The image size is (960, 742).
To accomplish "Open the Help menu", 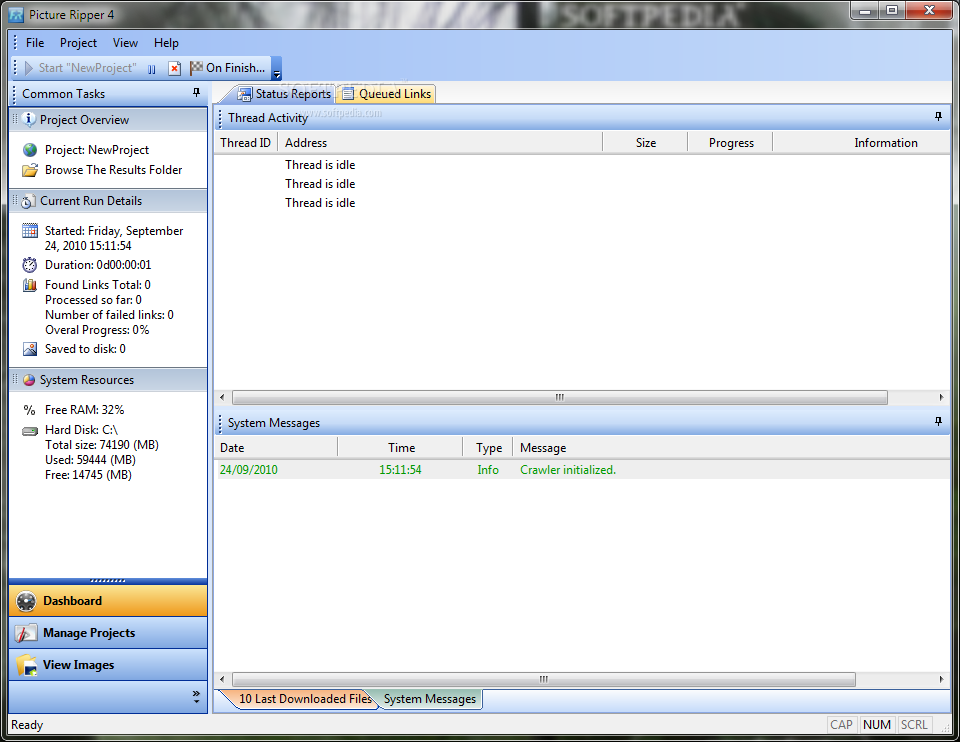I will tap(166, 43).
